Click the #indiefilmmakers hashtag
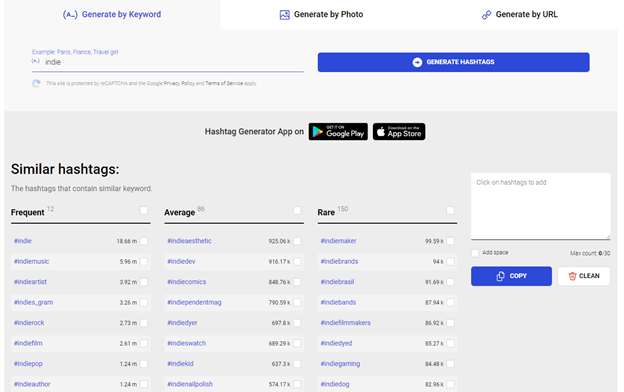The image size is (624, 392). coord(345,323)
